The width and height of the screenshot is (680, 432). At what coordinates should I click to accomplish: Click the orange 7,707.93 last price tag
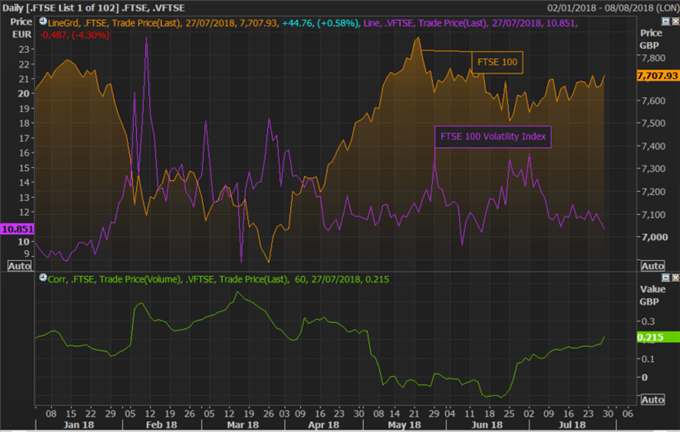[x=657, y=76]
